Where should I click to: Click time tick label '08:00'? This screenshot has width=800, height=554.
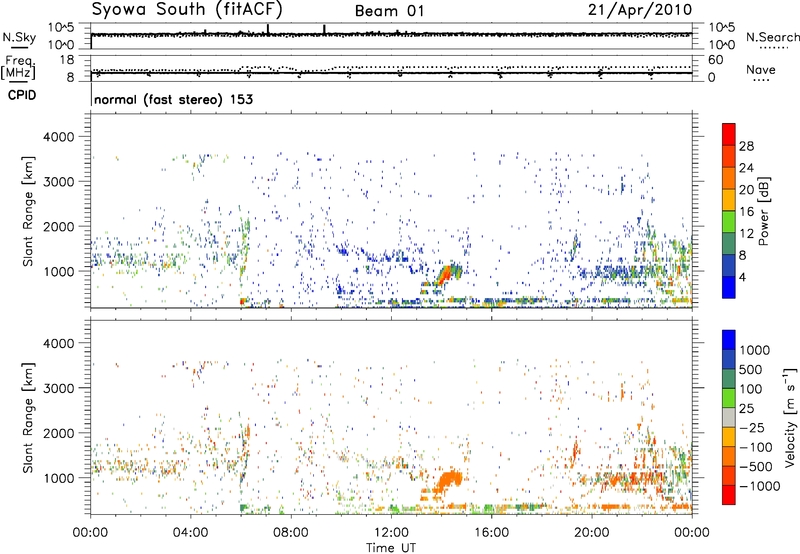291,533
